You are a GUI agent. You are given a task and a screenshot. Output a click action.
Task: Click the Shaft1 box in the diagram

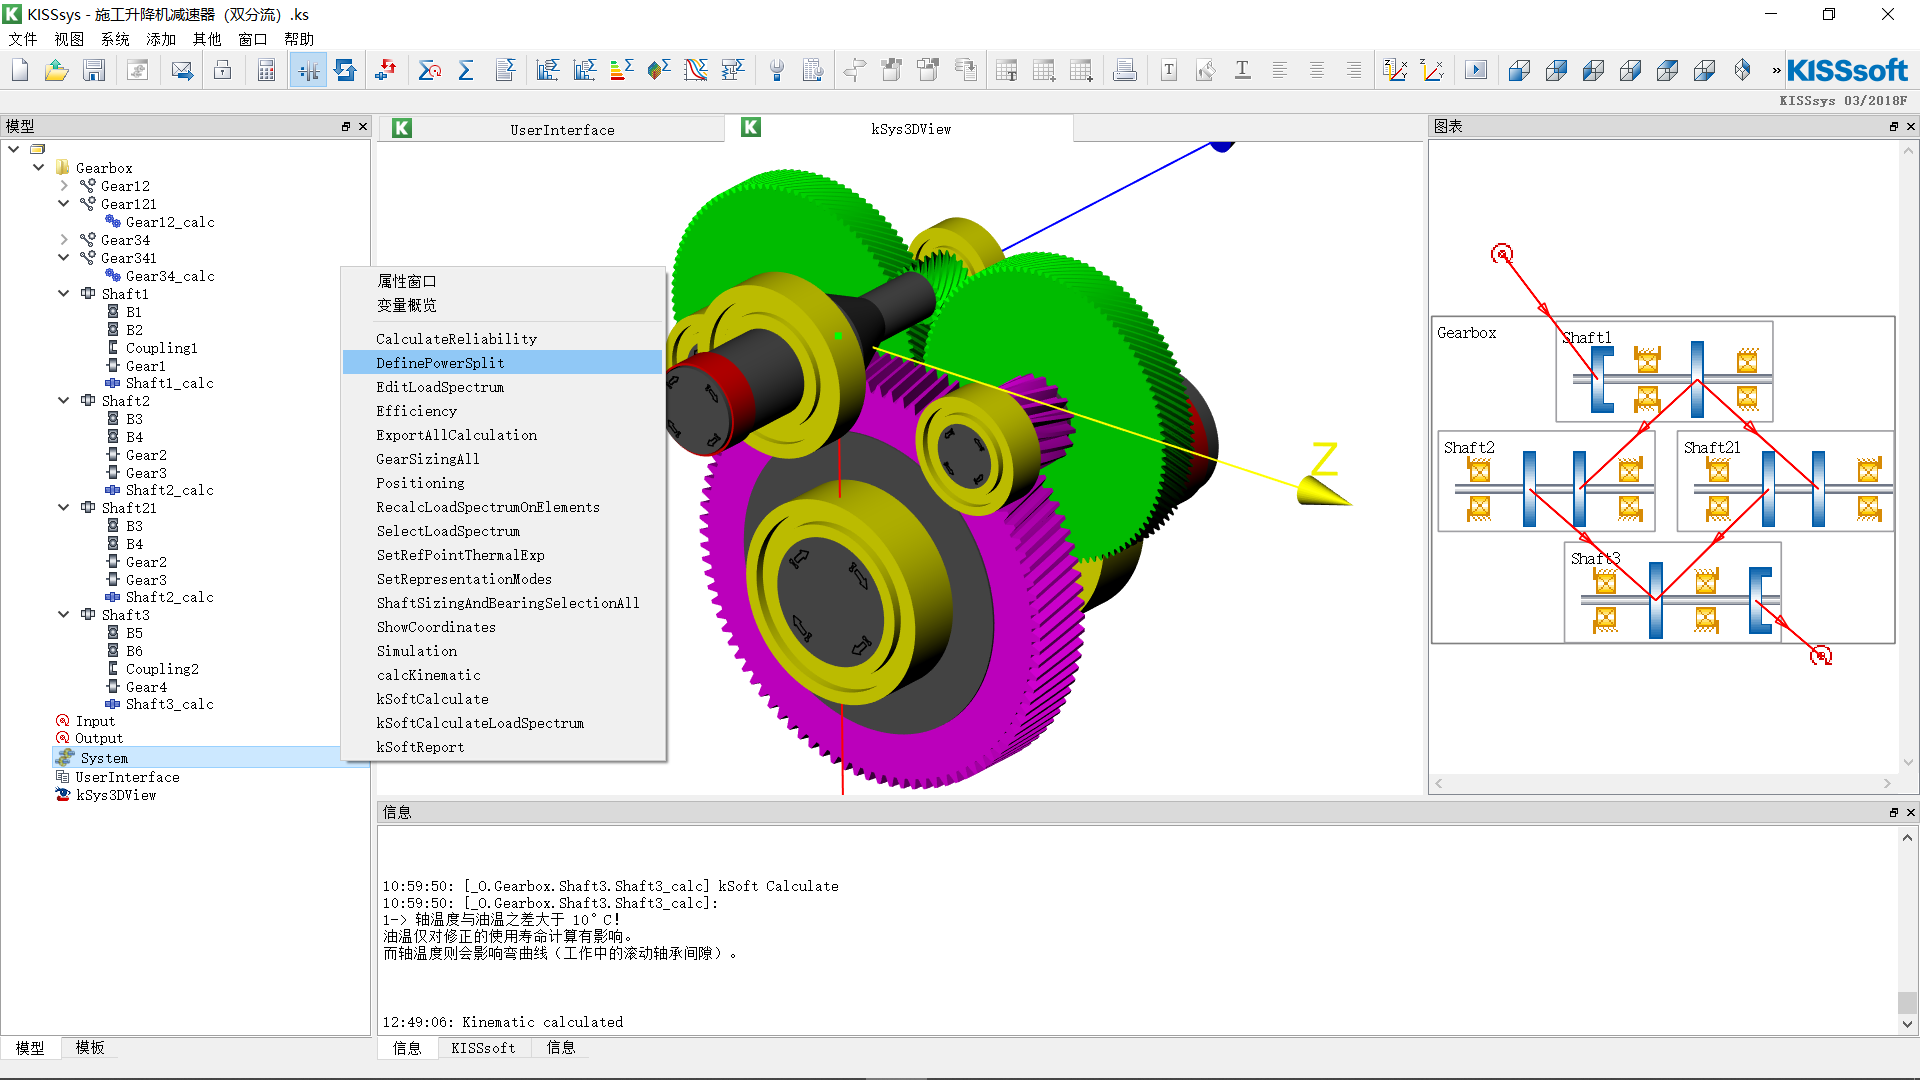pos(1664,371)
